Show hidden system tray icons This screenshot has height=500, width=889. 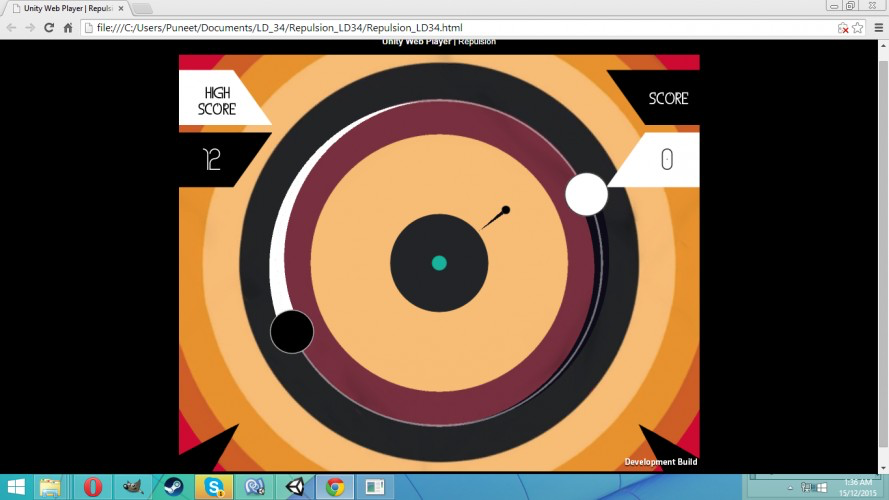click(x=790, y=488)
